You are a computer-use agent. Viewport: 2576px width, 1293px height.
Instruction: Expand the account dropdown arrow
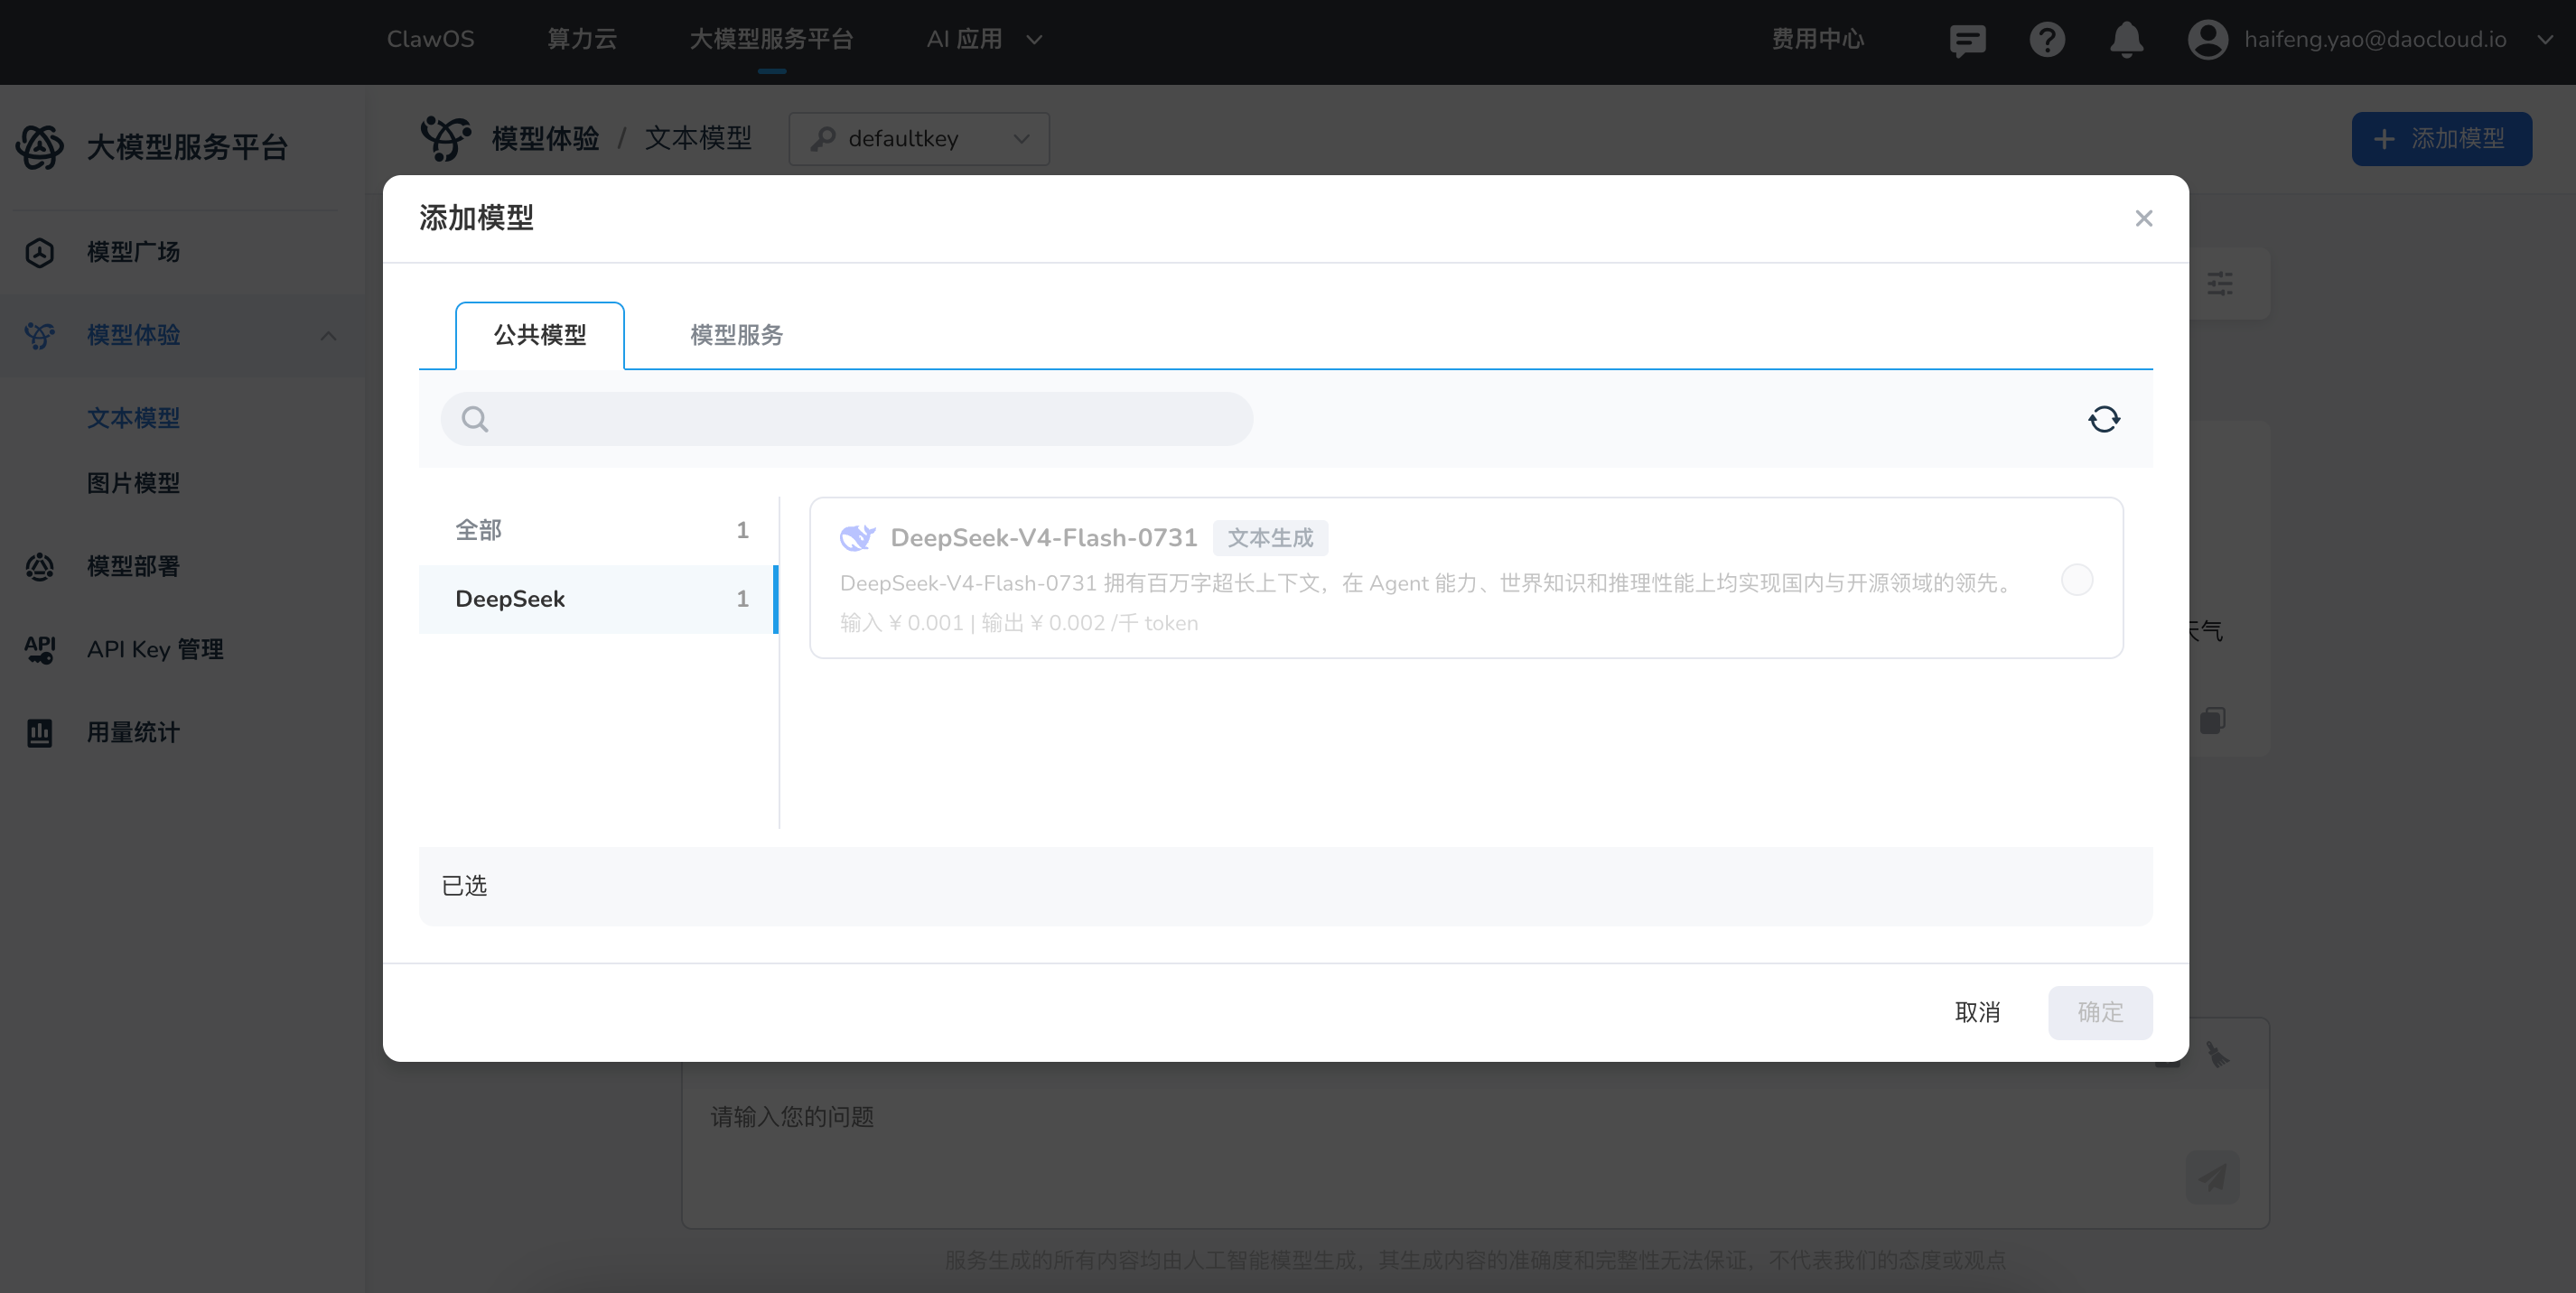(2545, 40)
